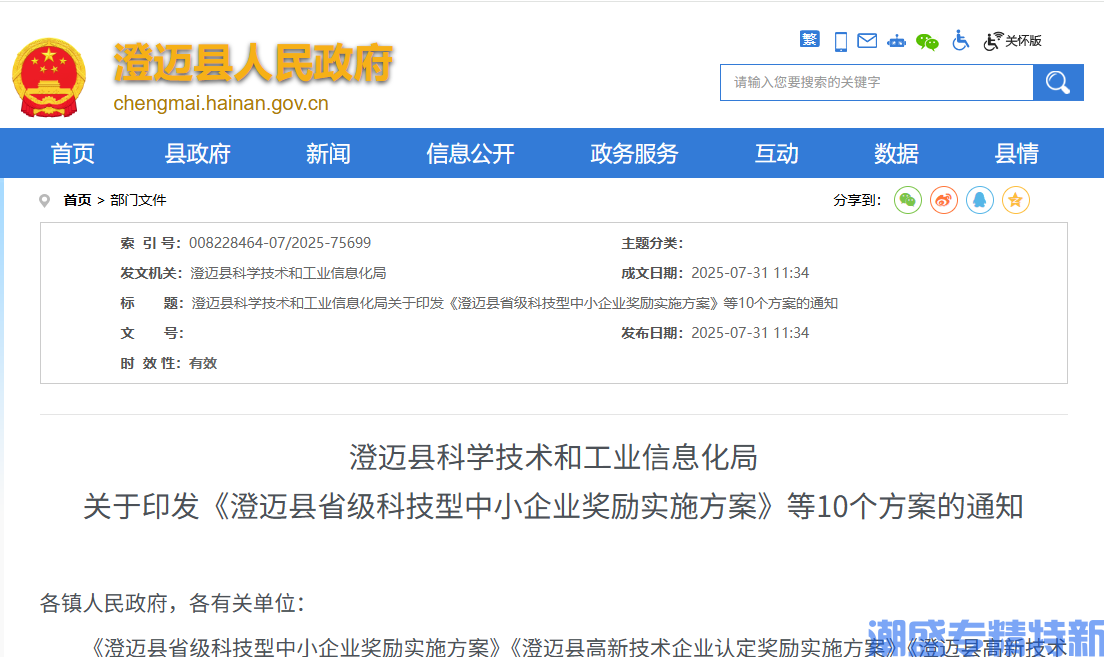
Task: Click the accessibility wheelchair icon
Action: (x=961, y=41)
